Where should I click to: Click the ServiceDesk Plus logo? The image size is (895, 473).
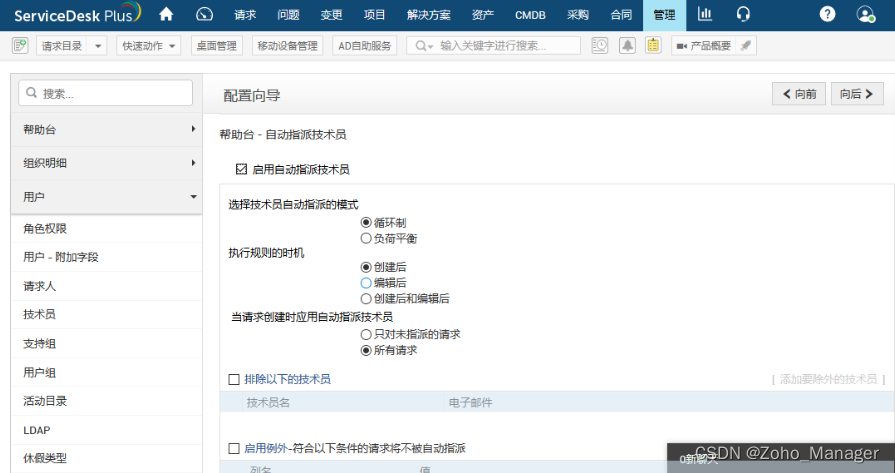[77, 14]
